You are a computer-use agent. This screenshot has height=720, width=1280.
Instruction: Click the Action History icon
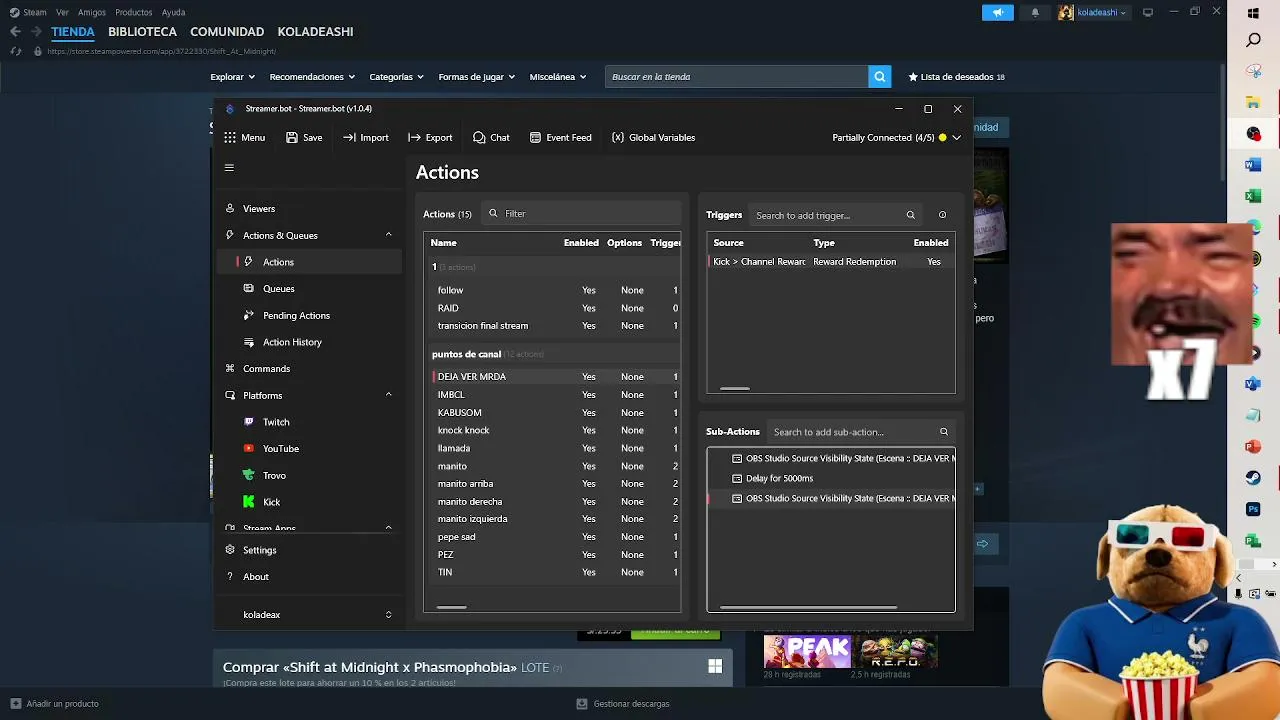[249, 342]
